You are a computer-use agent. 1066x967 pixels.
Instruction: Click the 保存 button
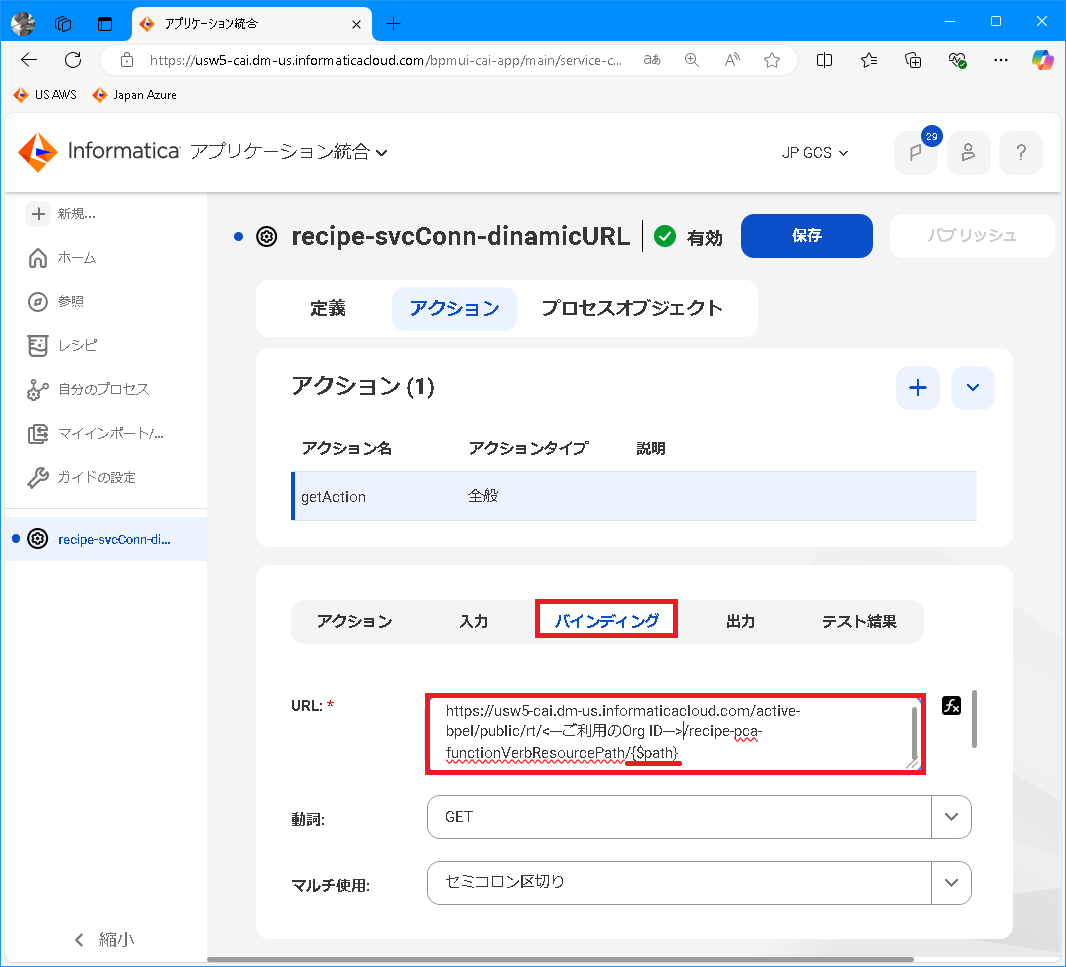pyautogui.click(x=807, y=236)
